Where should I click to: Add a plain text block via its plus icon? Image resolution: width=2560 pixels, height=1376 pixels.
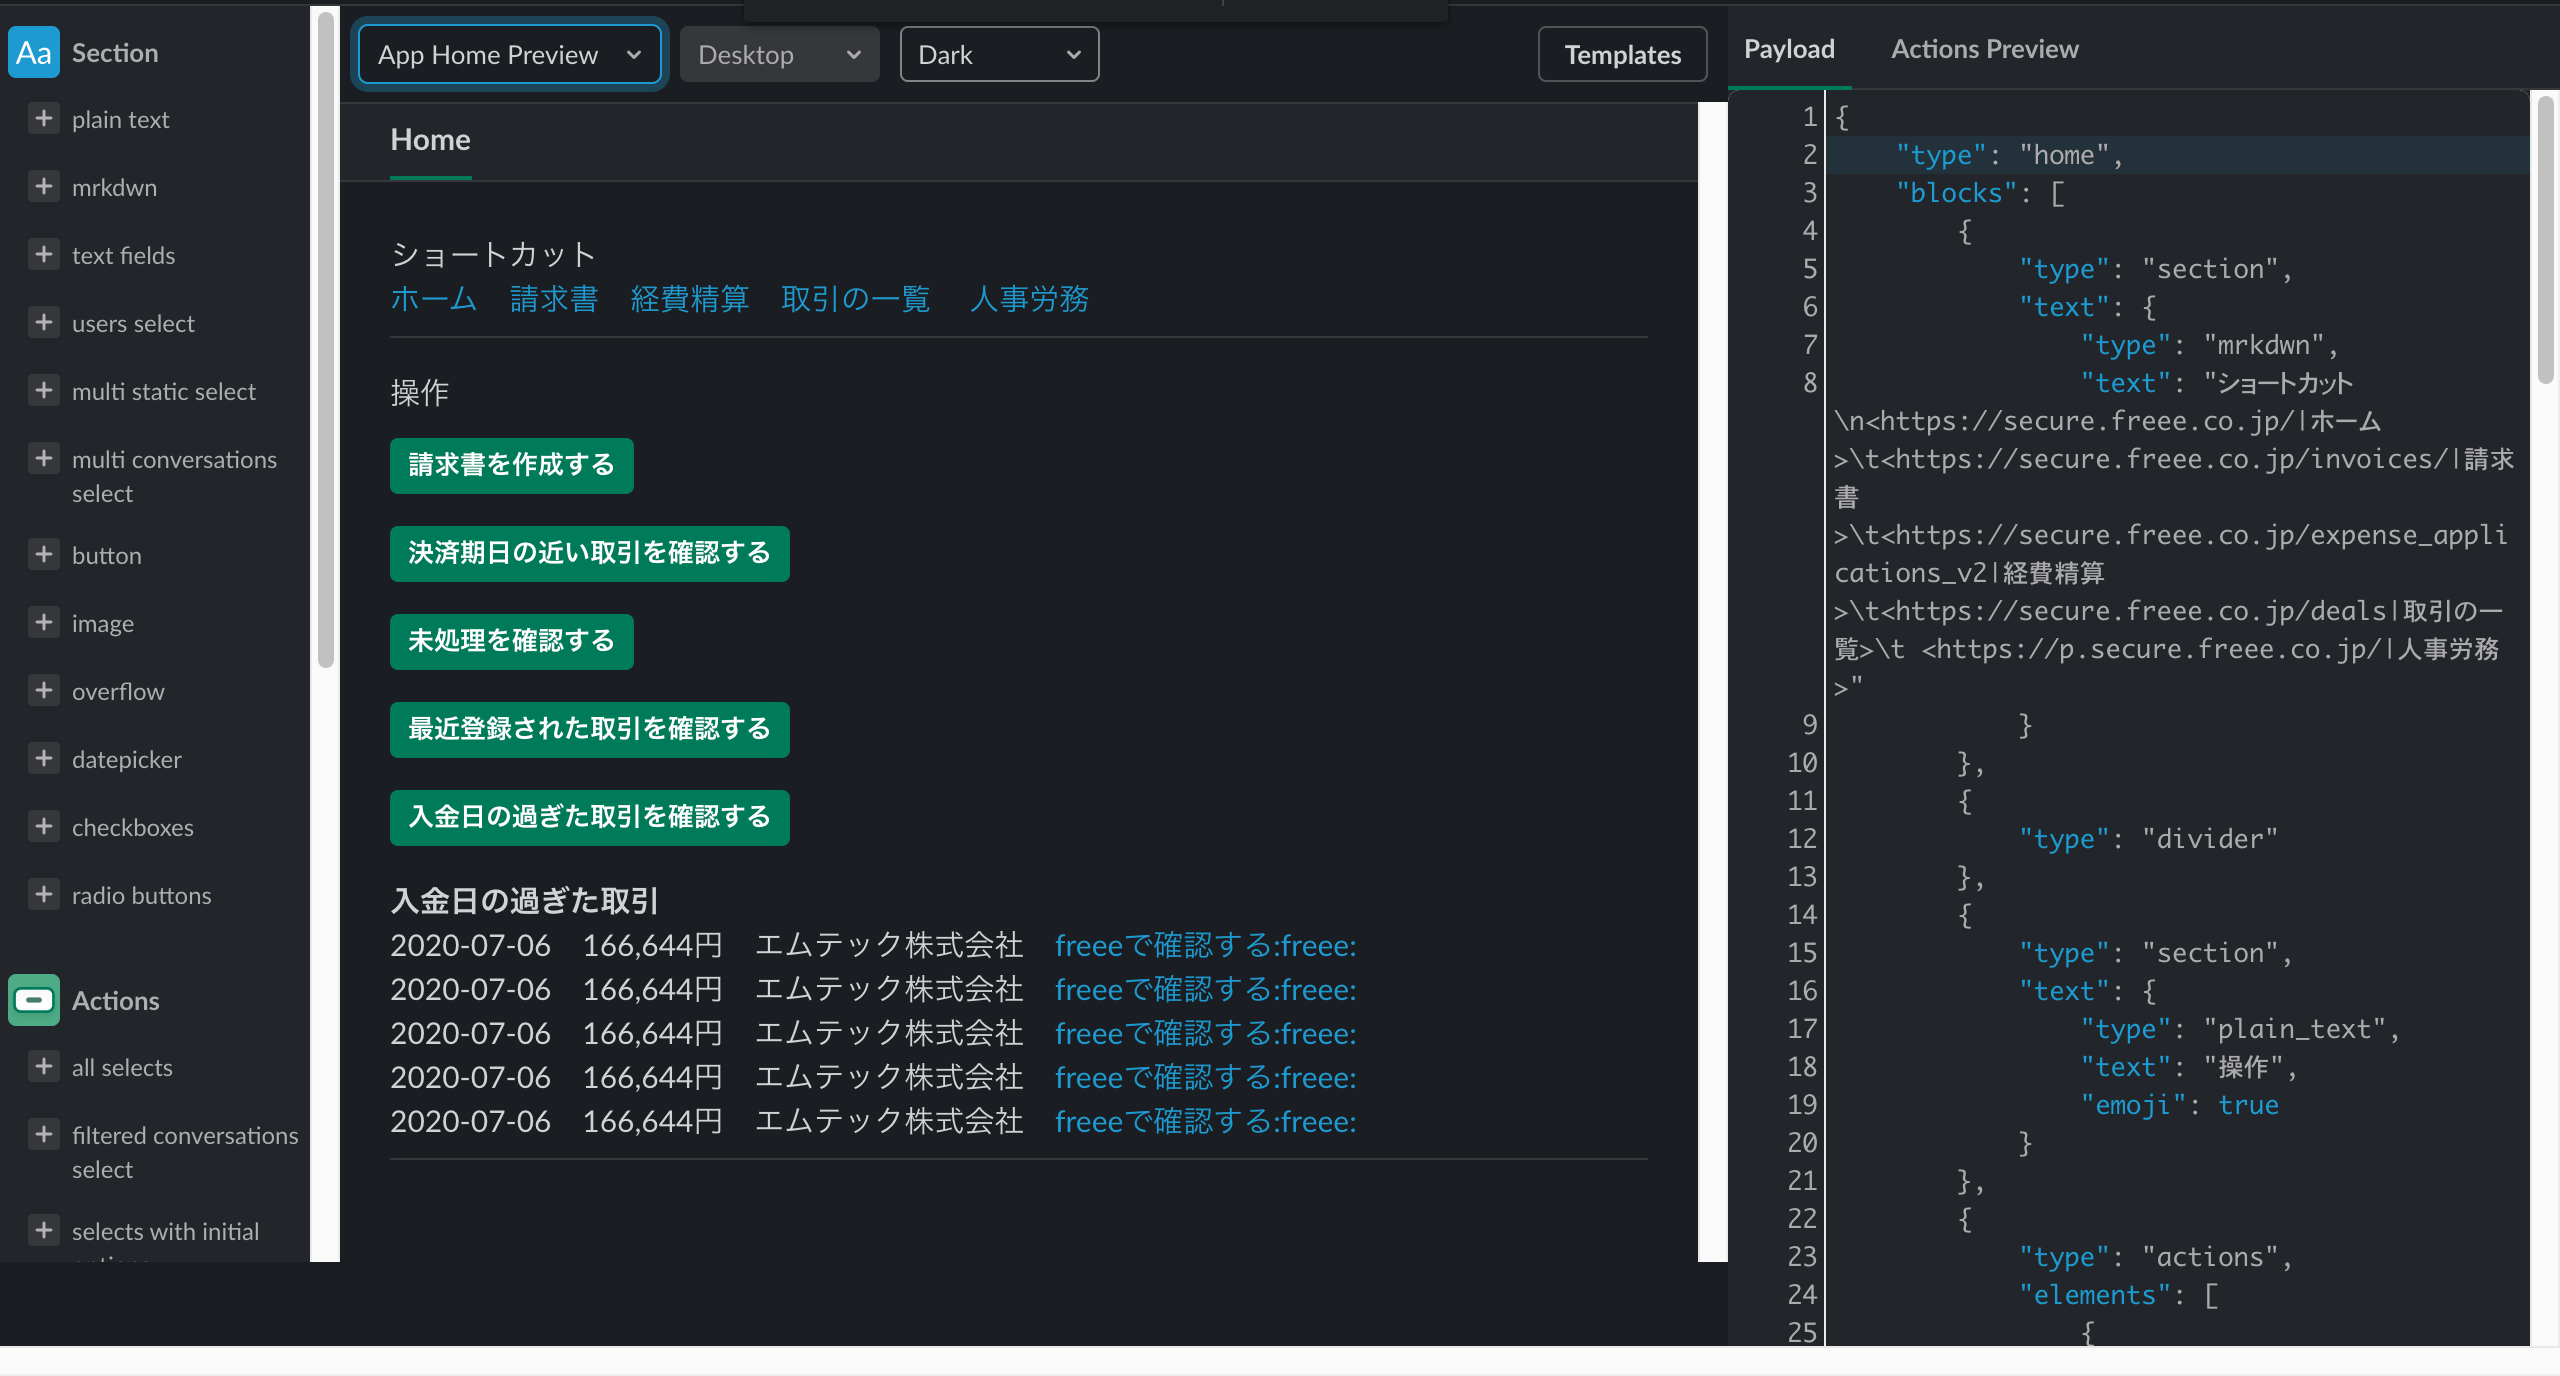tap(44, 118)
